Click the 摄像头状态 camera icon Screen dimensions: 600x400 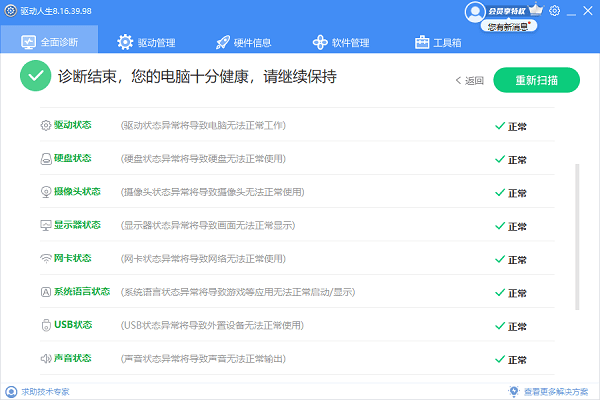click(45, 192)
